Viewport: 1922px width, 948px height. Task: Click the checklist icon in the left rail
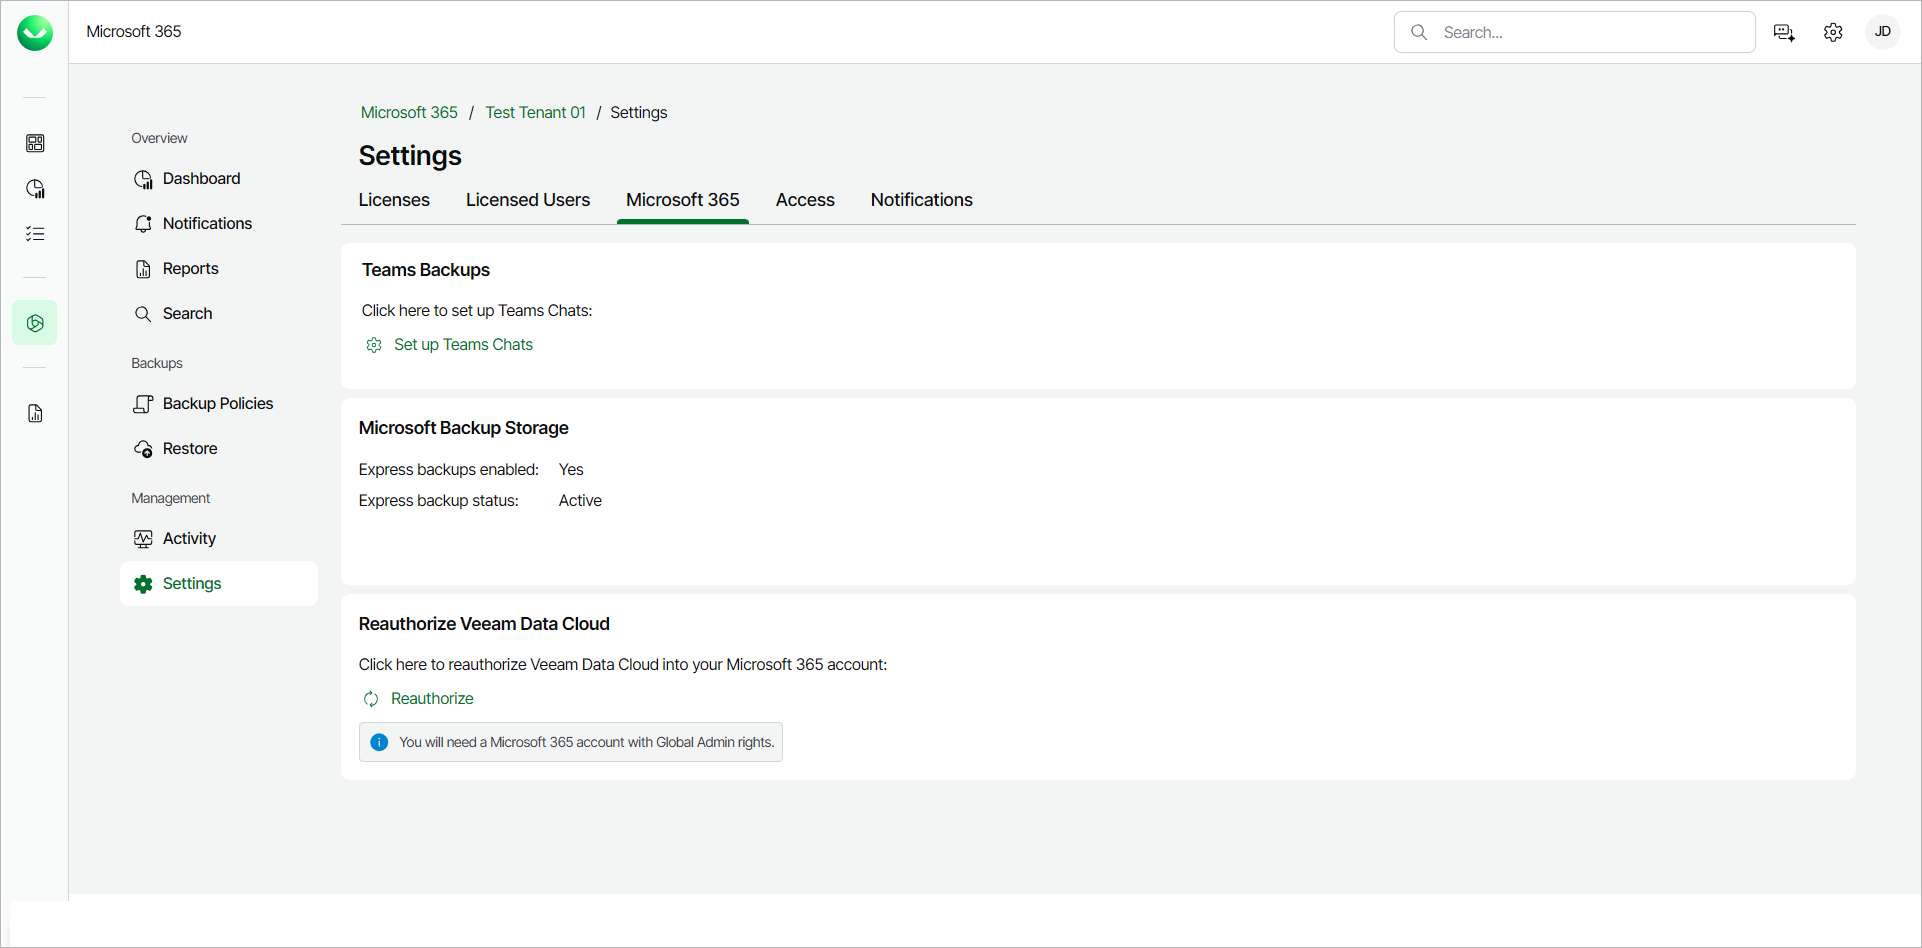coord(35,234)
